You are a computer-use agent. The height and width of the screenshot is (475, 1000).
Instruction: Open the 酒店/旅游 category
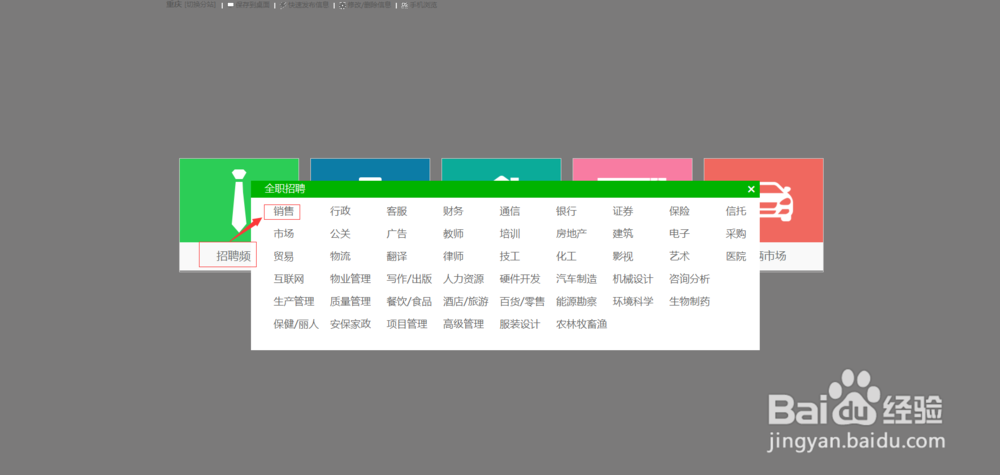[x=466, y=302]
